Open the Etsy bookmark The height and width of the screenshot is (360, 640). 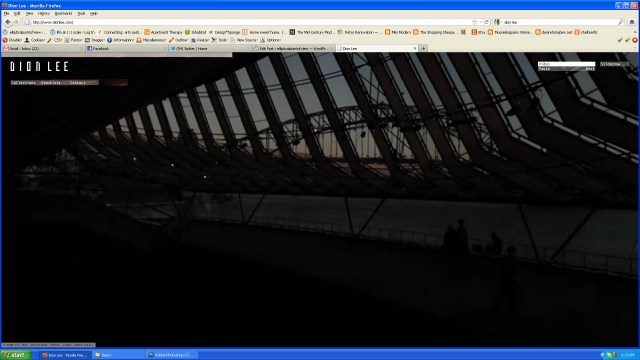[x=478, y=32]
